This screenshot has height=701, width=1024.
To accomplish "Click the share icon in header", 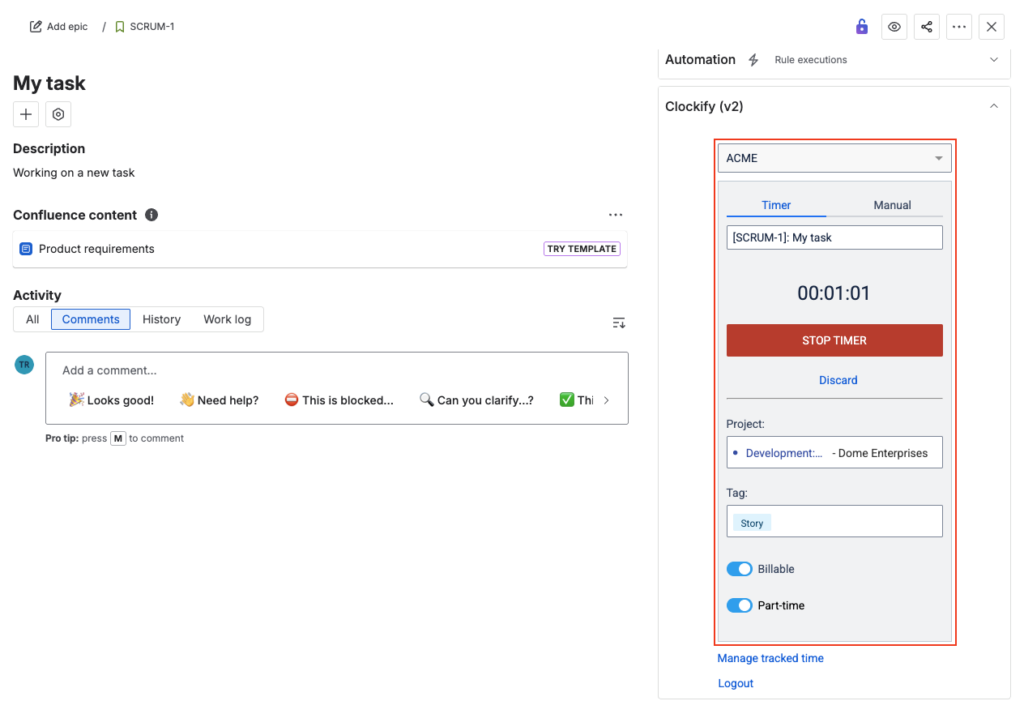I will 927,27.
